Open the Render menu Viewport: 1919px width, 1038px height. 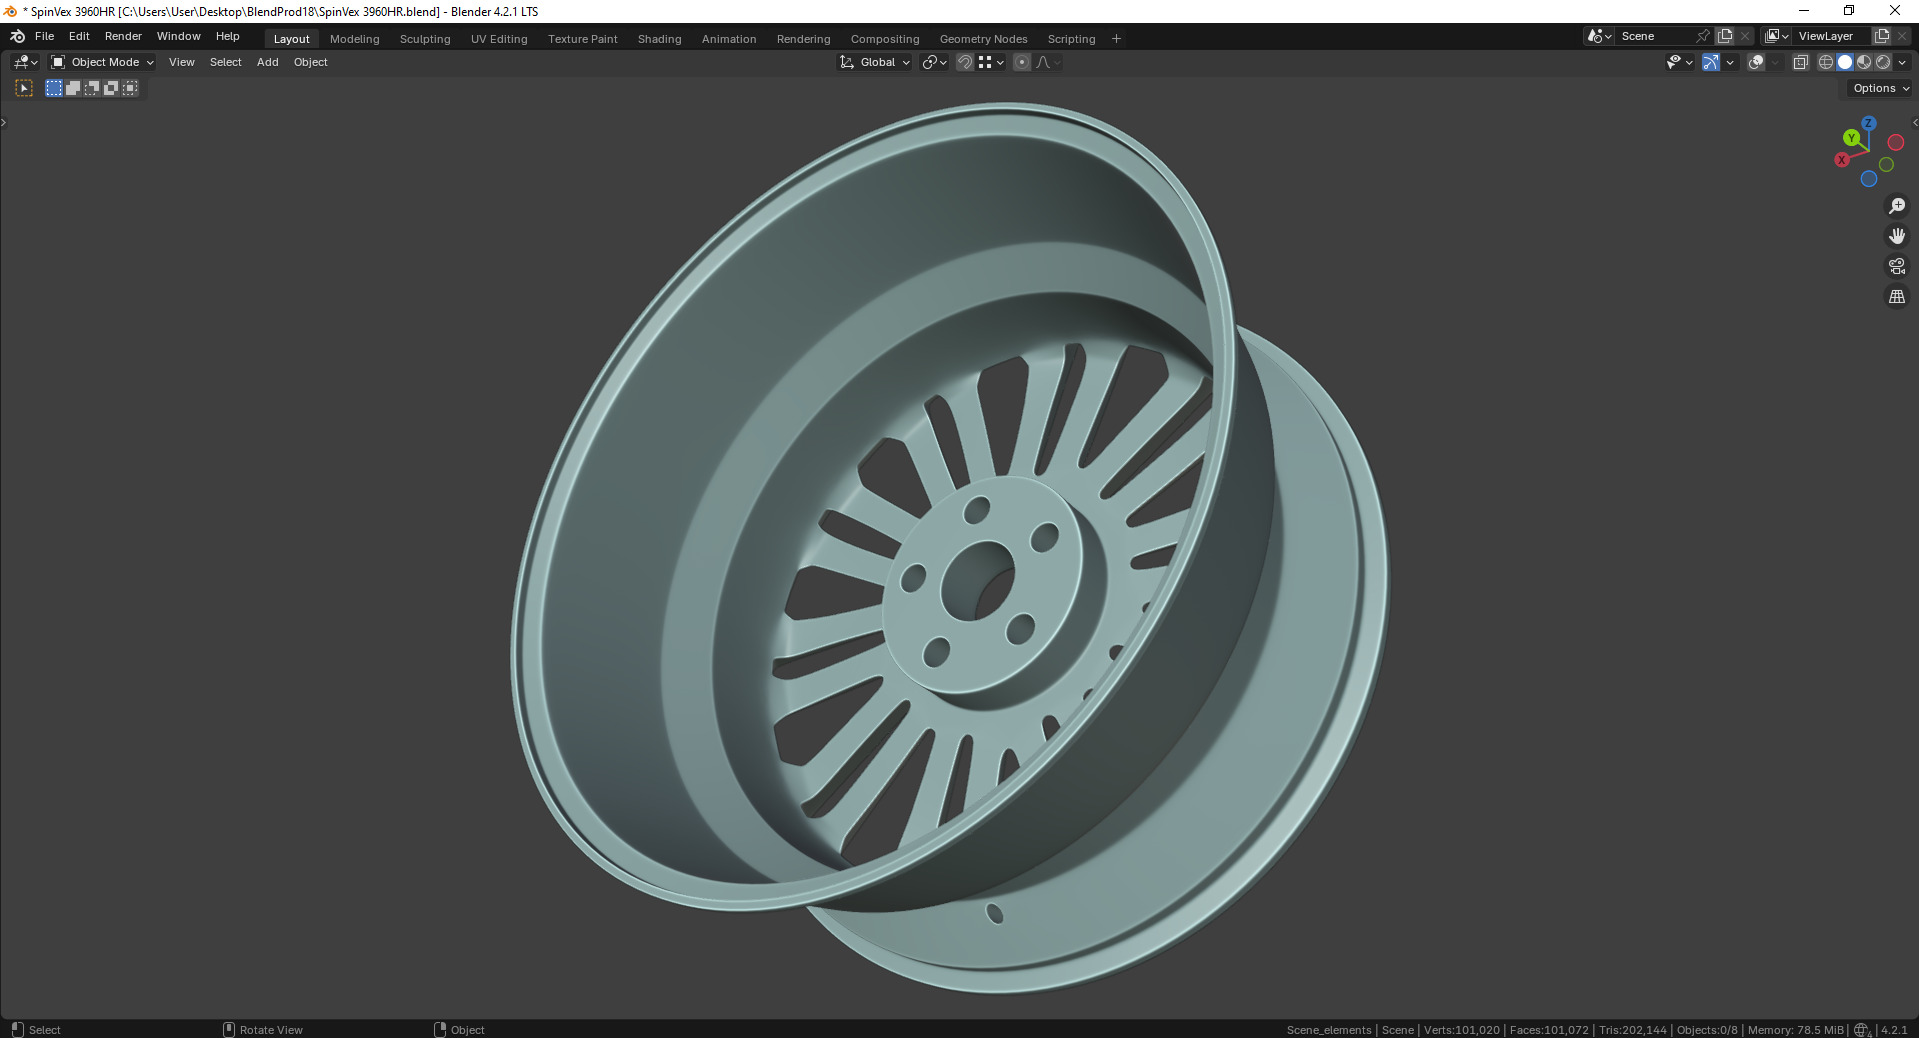[x=123, y=36]
